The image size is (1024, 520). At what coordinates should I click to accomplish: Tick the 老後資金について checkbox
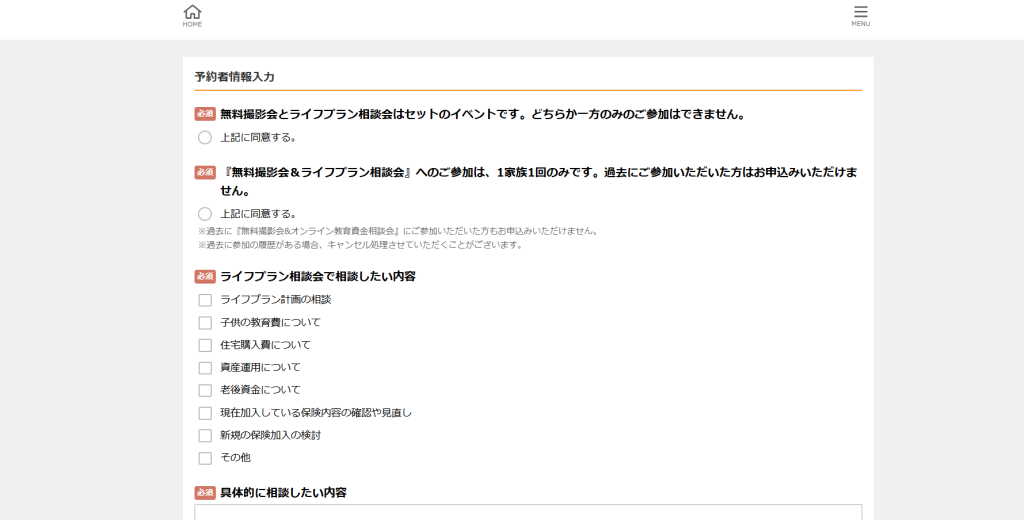205,390
